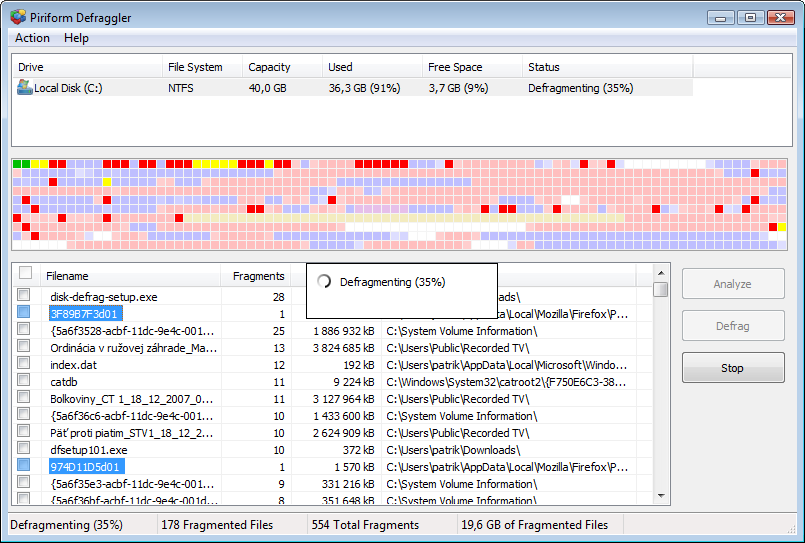Select the index.dat file row
The width and height of the screenshot is (805, 543).
click(334, 365)
